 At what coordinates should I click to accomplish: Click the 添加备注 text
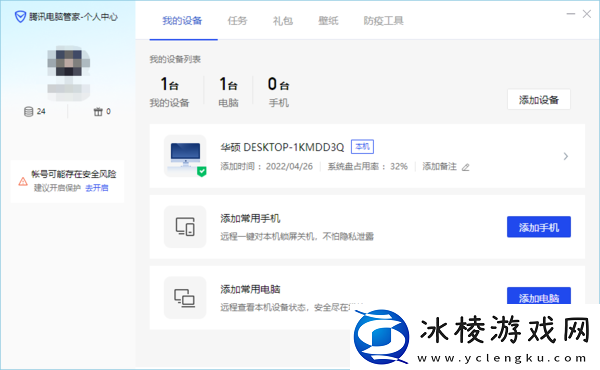coord(440,166)
